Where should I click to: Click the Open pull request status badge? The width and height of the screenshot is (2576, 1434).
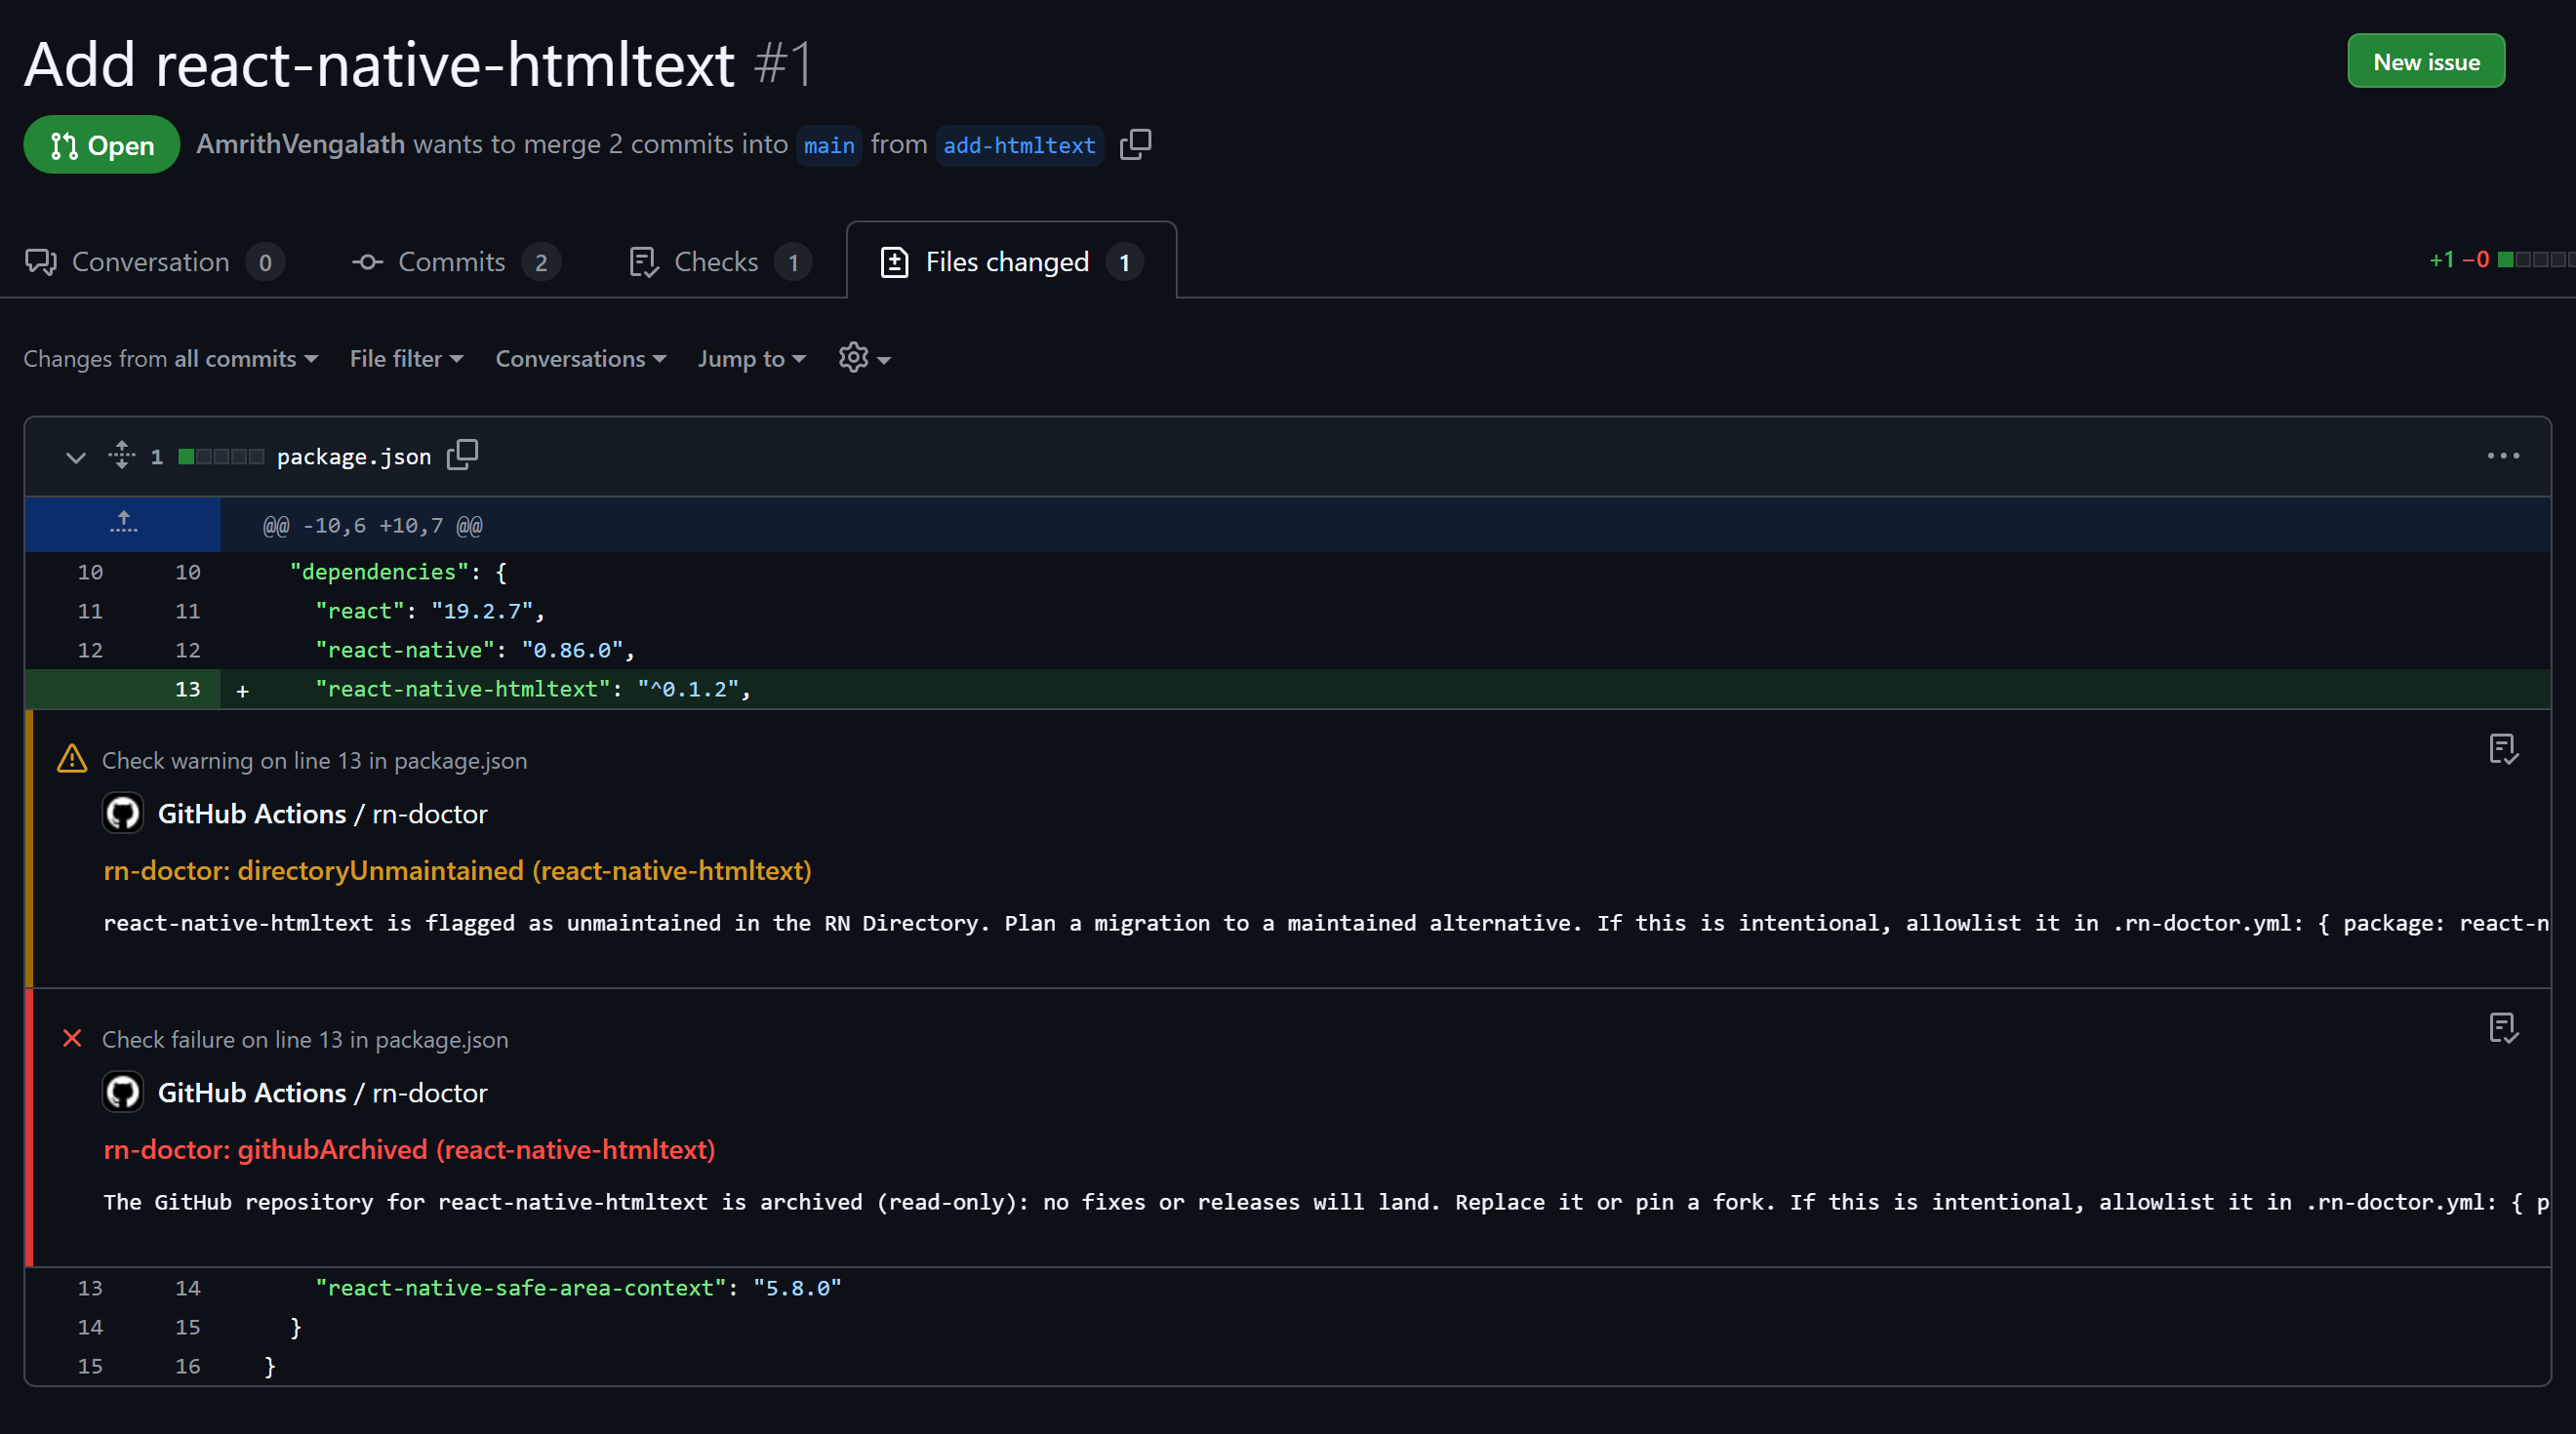point(102,145)
